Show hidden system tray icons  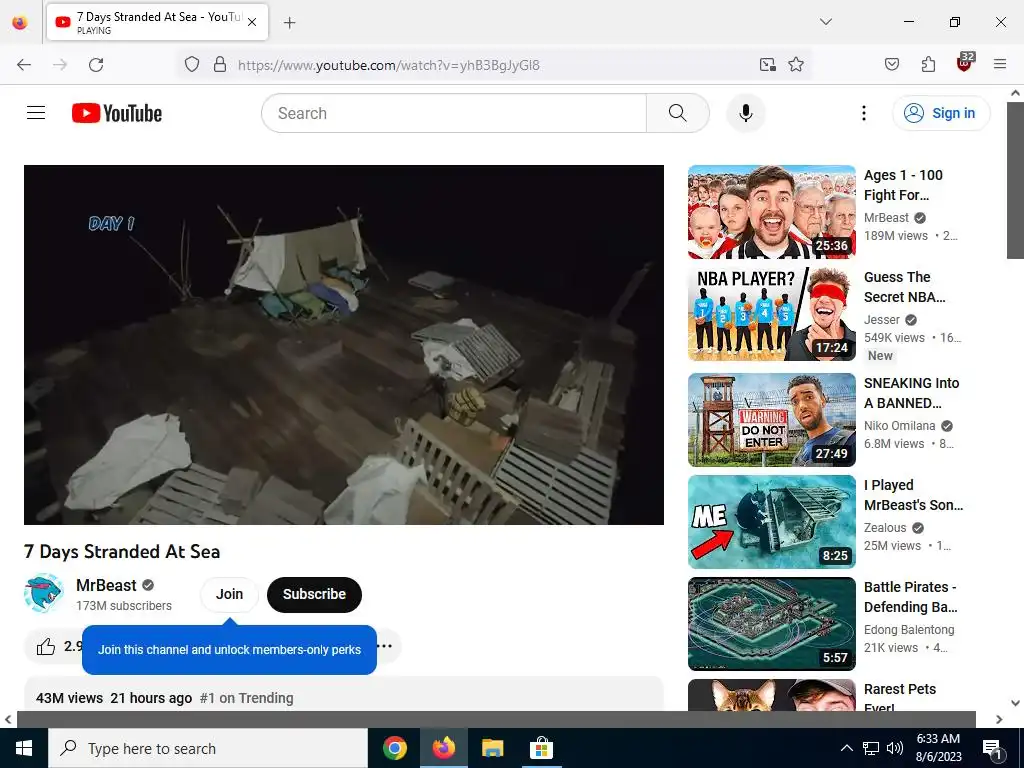click(846, 748)
